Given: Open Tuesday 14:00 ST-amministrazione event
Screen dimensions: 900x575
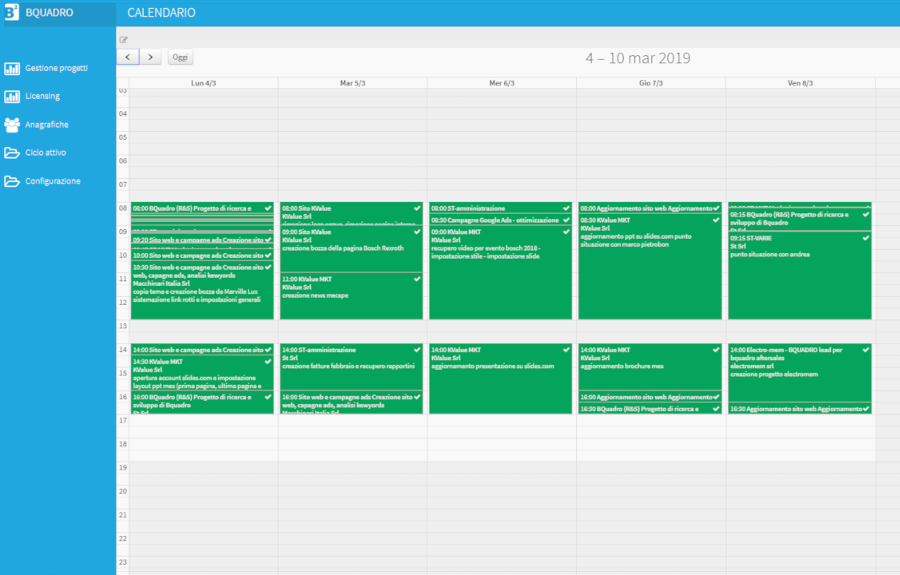Looking at the screenshot, I should pyautogui.click(x=351, y=367).
